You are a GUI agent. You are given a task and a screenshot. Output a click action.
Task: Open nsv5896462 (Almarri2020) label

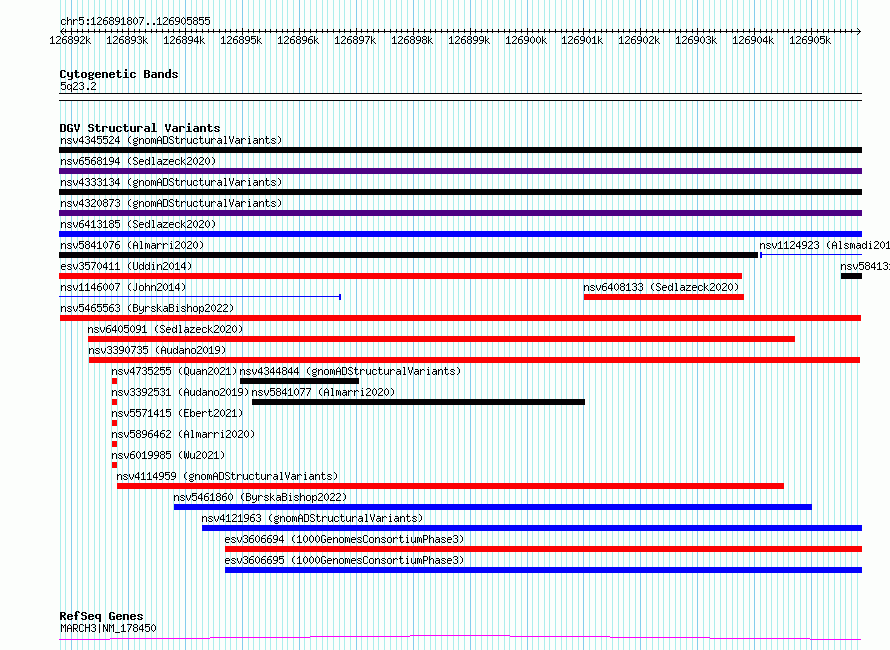pyautogui.click(x=183, y=434)
